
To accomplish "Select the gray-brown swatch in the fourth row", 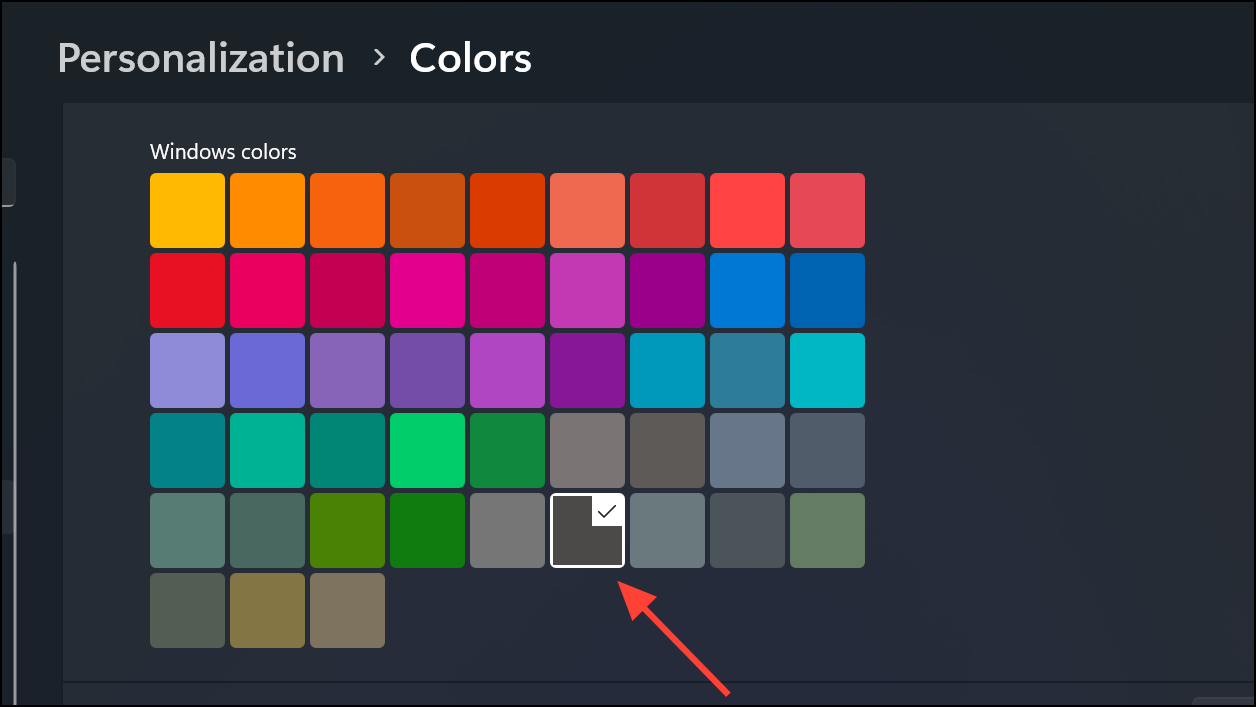I will [x=667, y=450].
